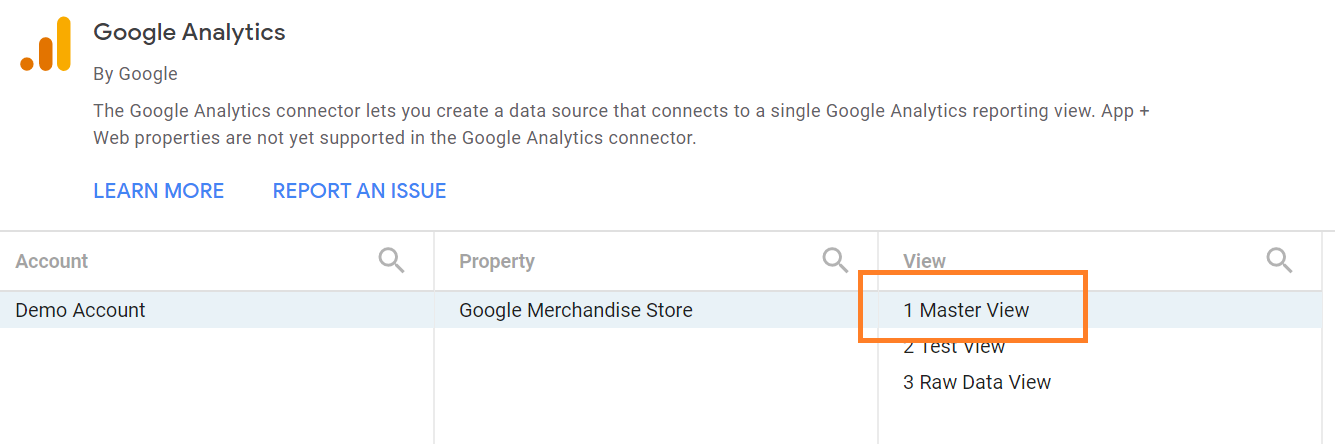Pick the 3 Raw Data View entry
1335x444 pixels.
point(977,382)
